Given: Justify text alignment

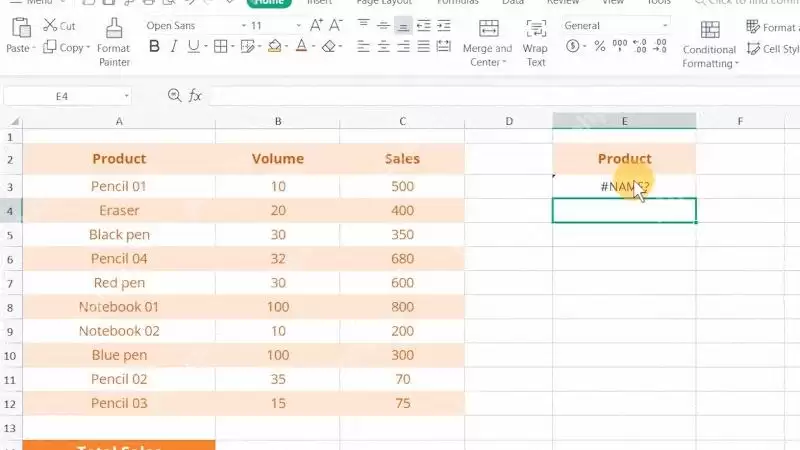Looking at the screenshot, I should point(423,47).
